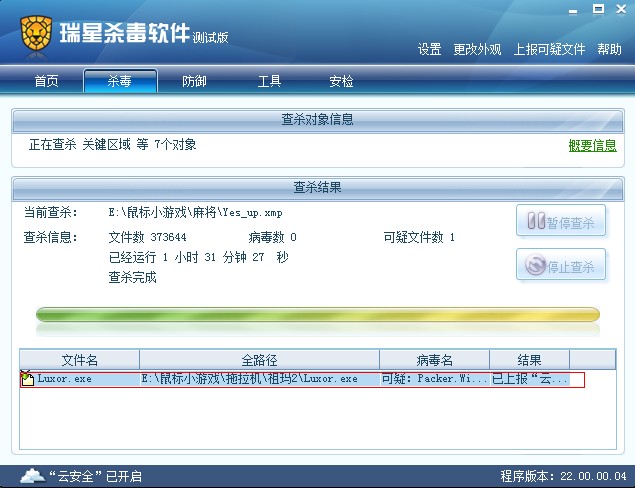Click the 已经运行 elapsed time text
The height and width of the screenshot is (488, 635).
(x=198, y=257)
